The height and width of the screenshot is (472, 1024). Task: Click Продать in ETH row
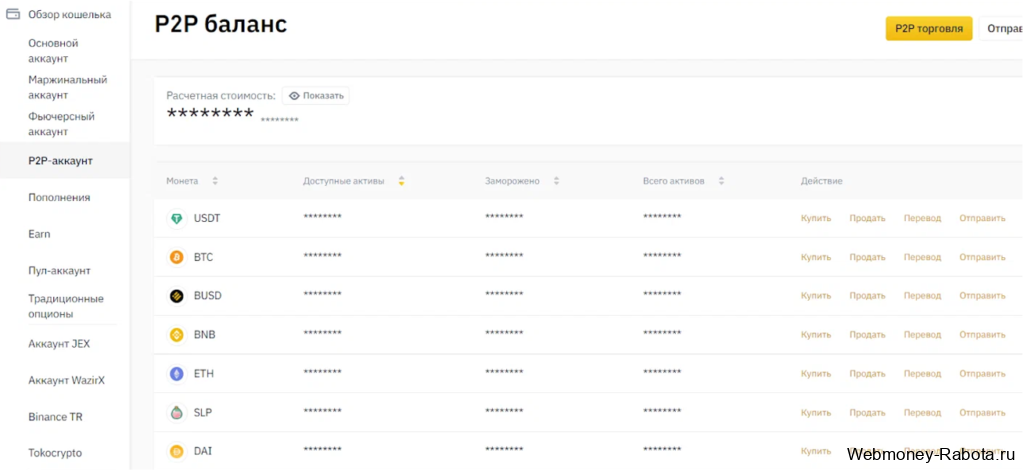(x=867, y=373)
